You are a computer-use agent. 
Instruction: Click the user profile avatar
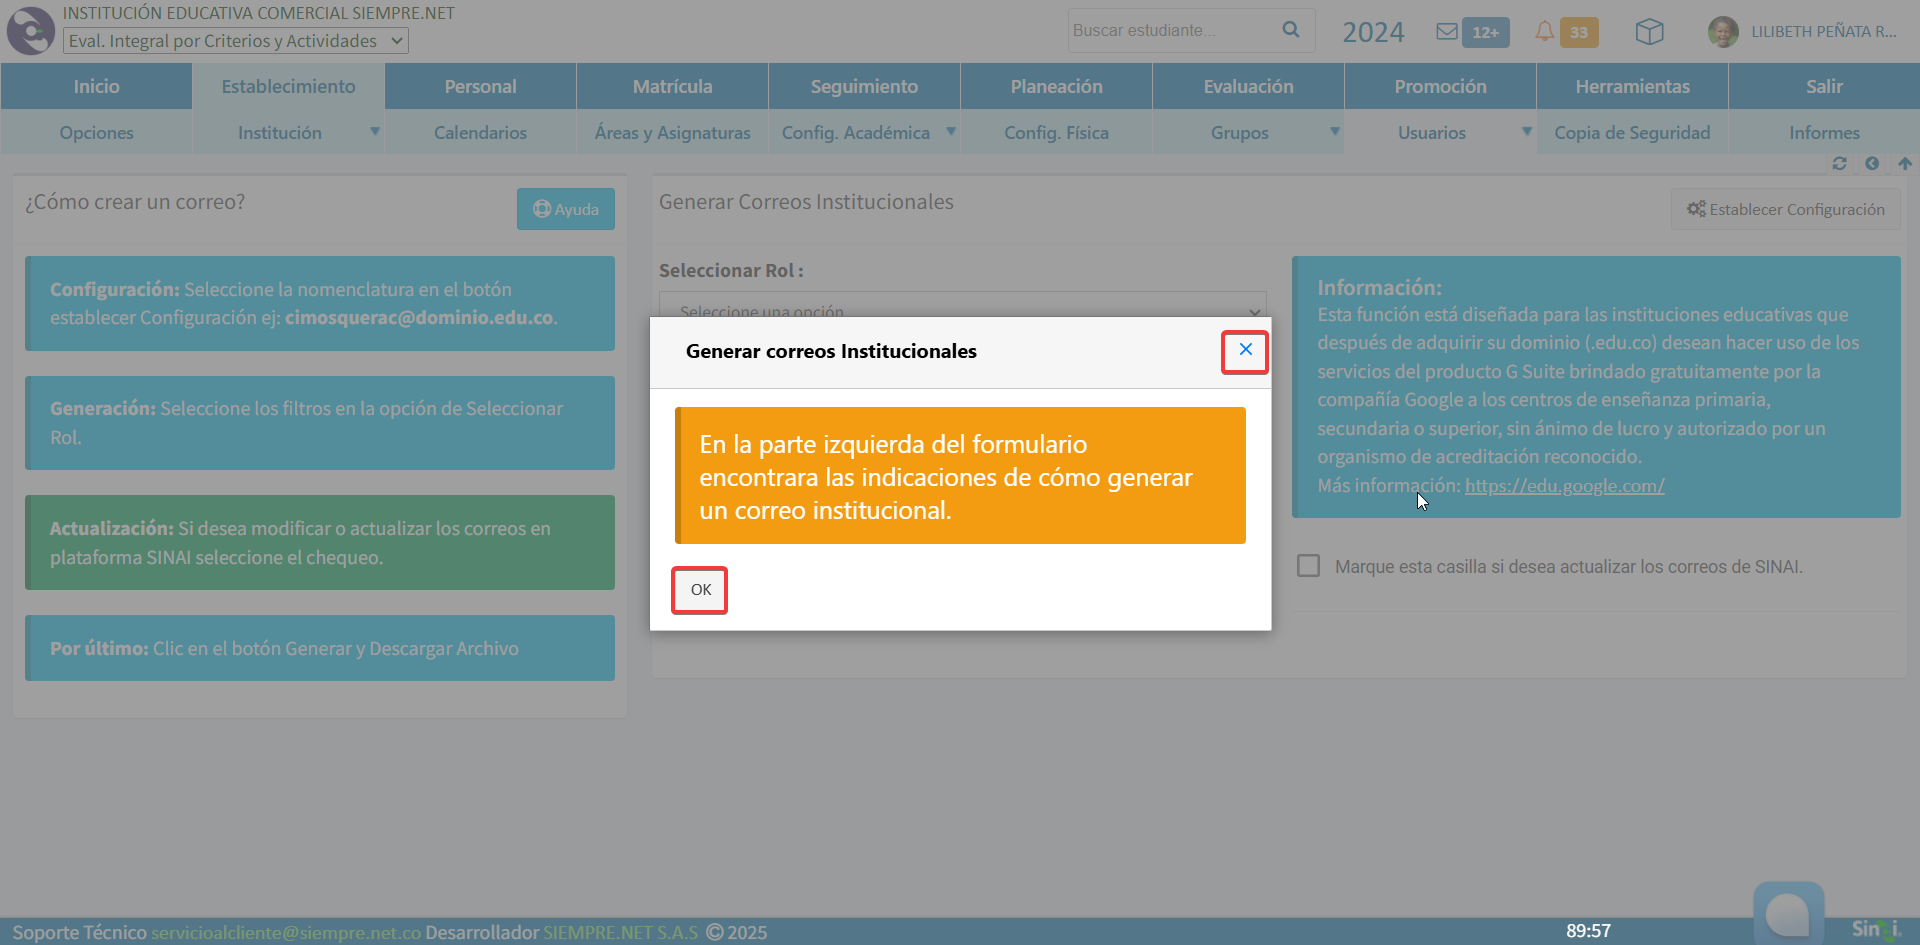tap(1722, 32)
